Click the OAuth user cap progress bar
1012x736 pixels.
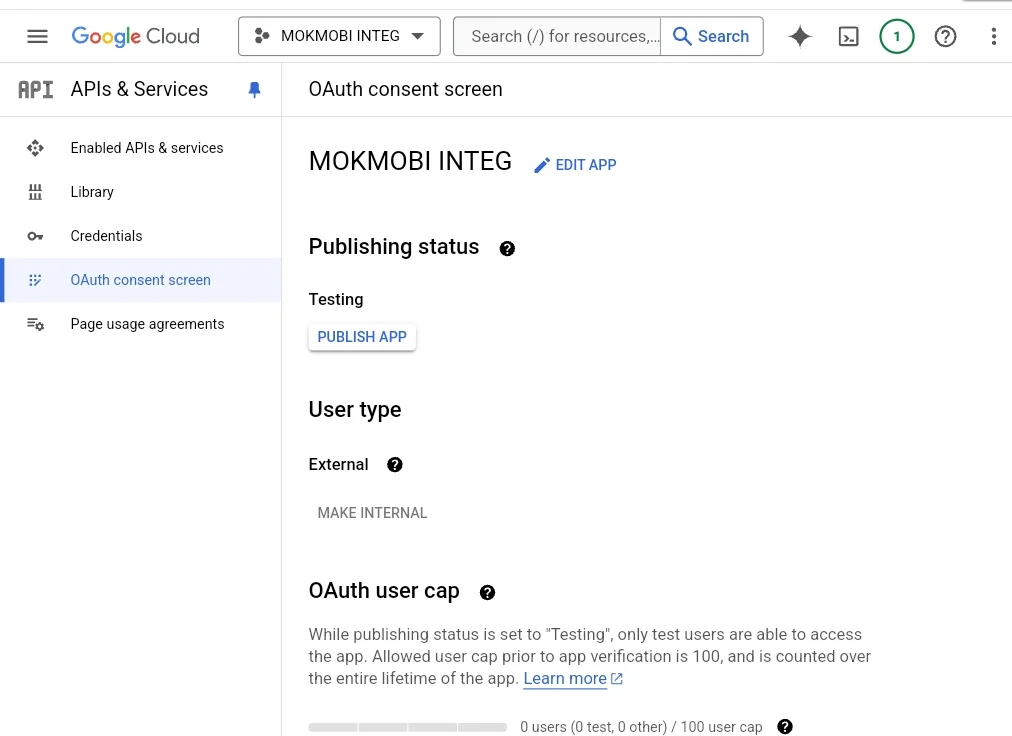(408, 727)
